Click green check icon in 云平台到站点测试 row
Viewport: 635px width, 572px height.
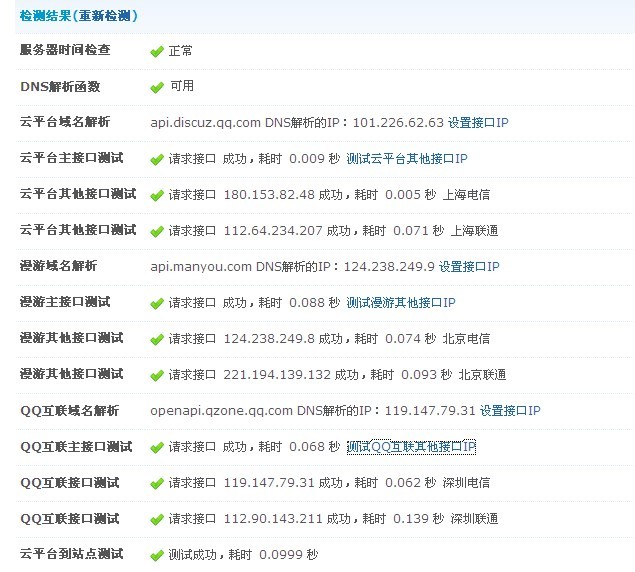[157, 555]
